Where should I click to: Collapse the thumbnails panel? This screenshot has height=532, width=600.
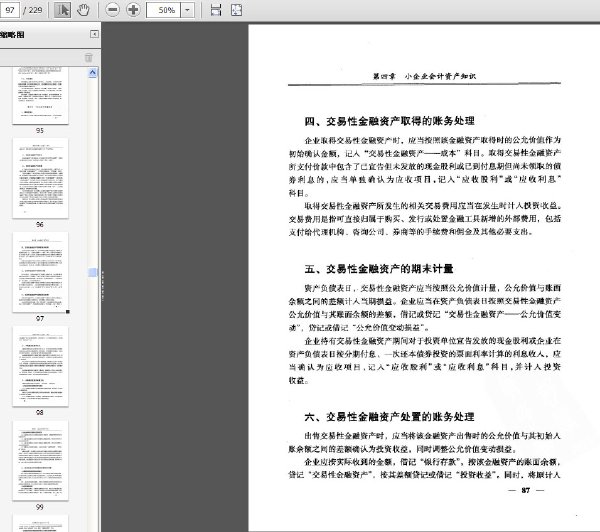pos(94,34)
